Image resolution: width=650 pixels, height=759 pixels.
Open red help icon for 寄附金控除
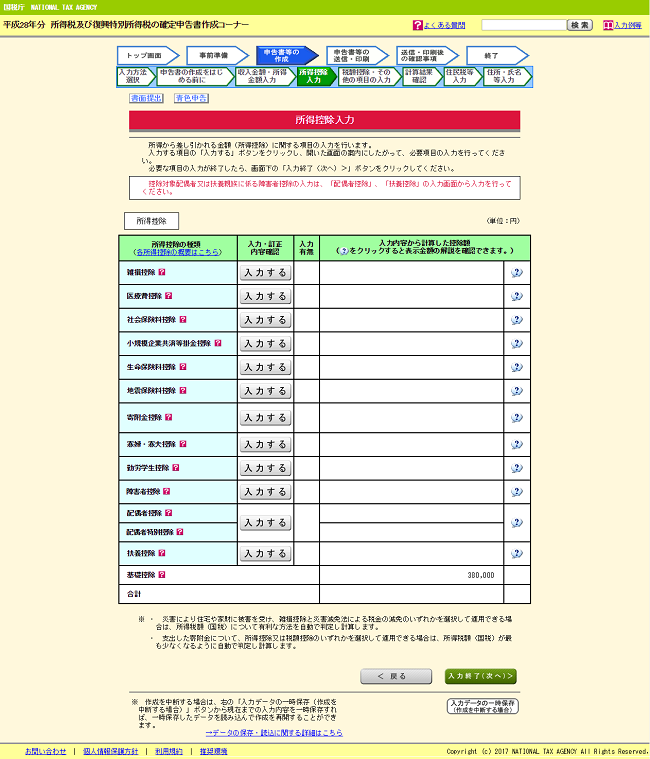point(168,417)
